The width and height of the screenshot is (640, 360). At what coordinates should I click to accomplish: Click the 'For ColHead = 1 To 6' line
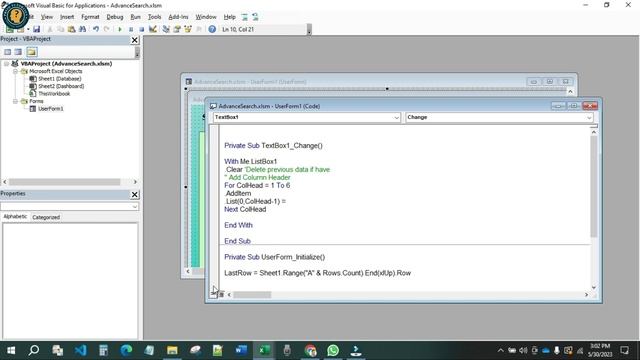coord(257,185)
